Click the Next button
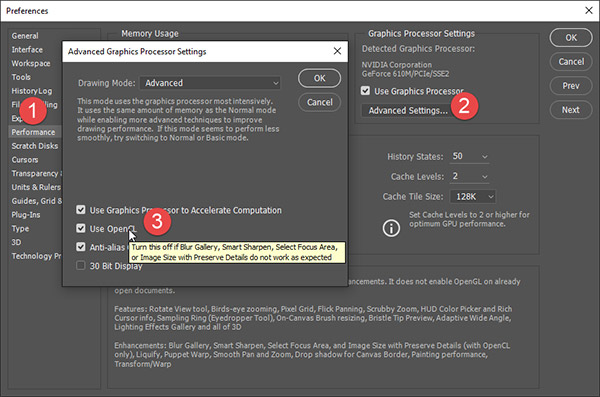The width and height of the screenshot is (600, 397). pyautogui.click(x=571, y=110)
